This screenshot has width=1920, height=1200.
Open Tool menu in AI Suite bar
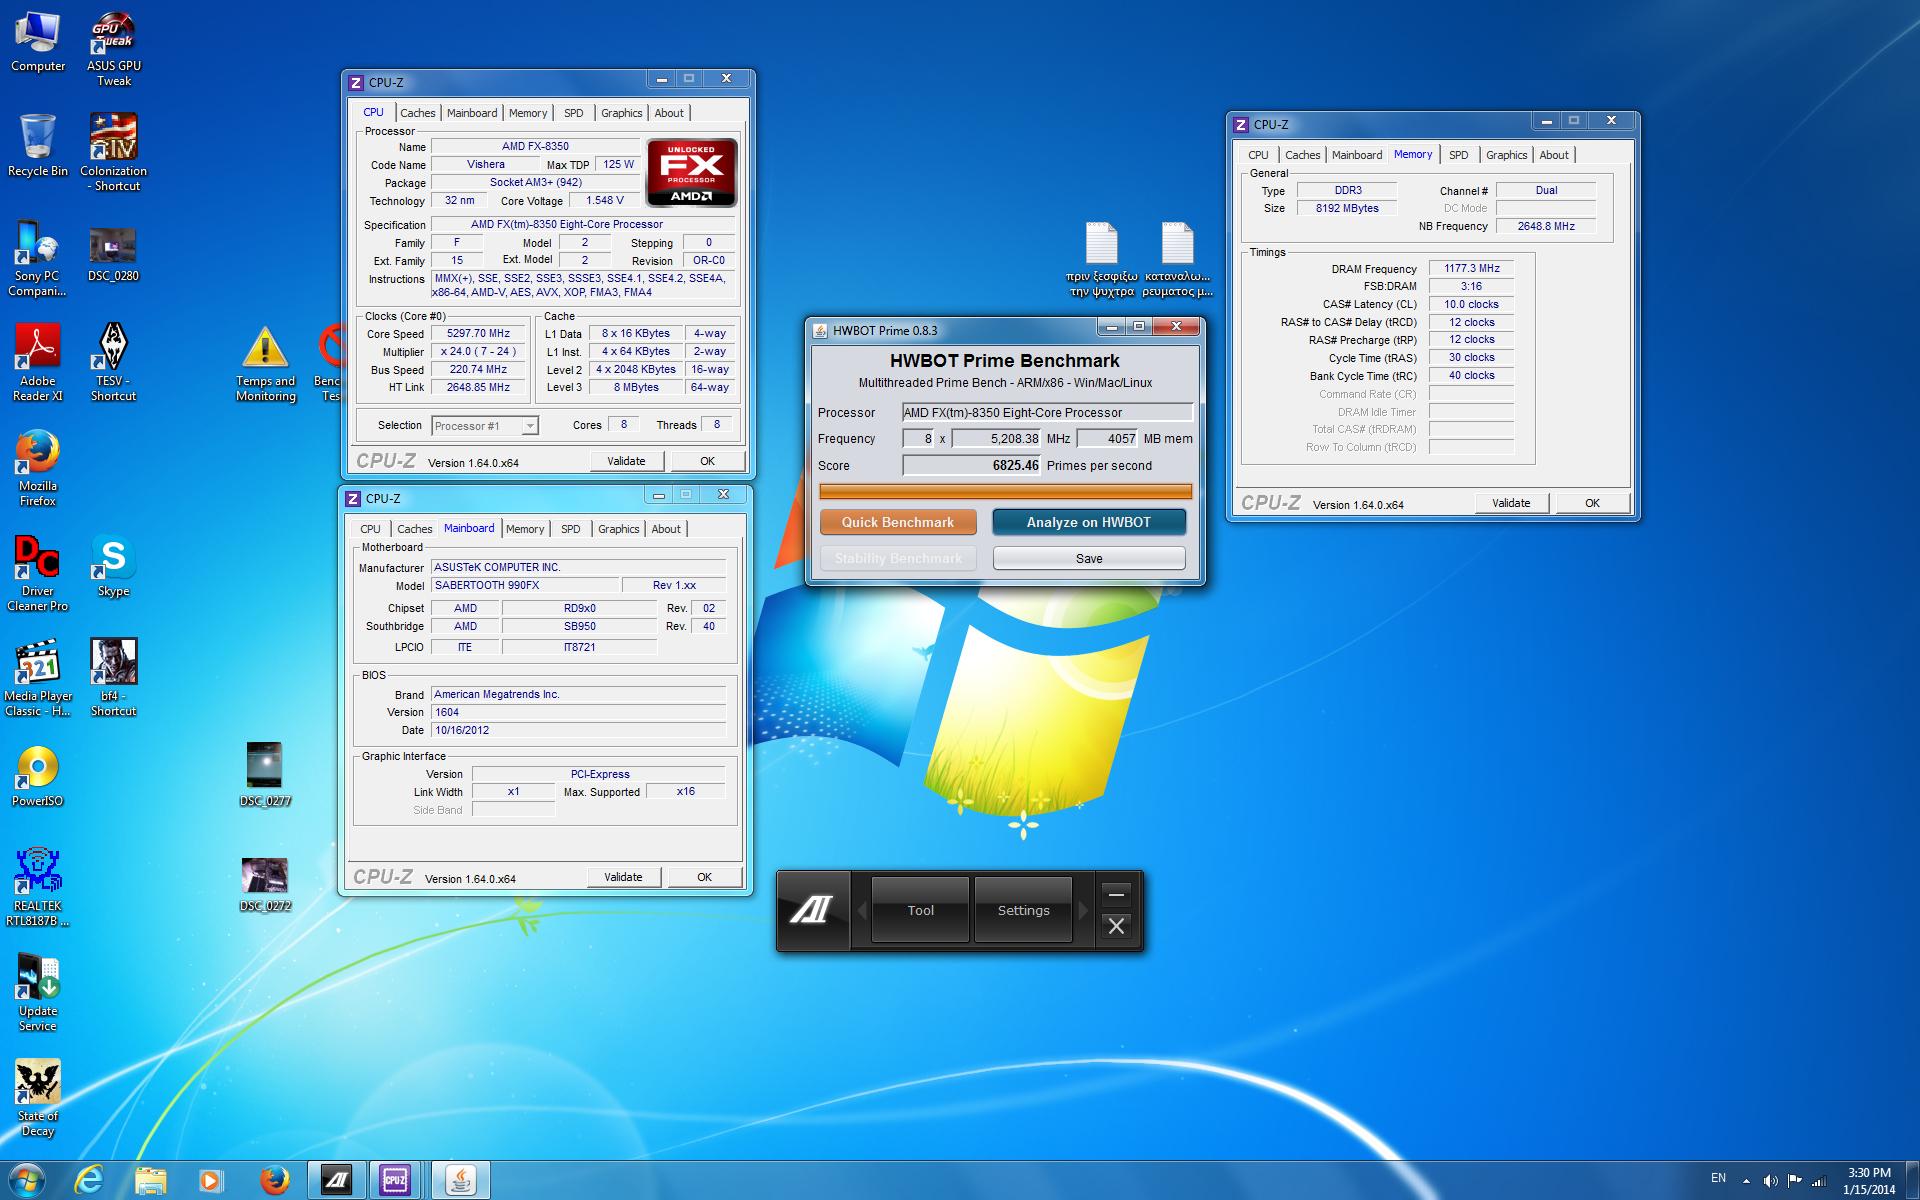tap(920, 910)
